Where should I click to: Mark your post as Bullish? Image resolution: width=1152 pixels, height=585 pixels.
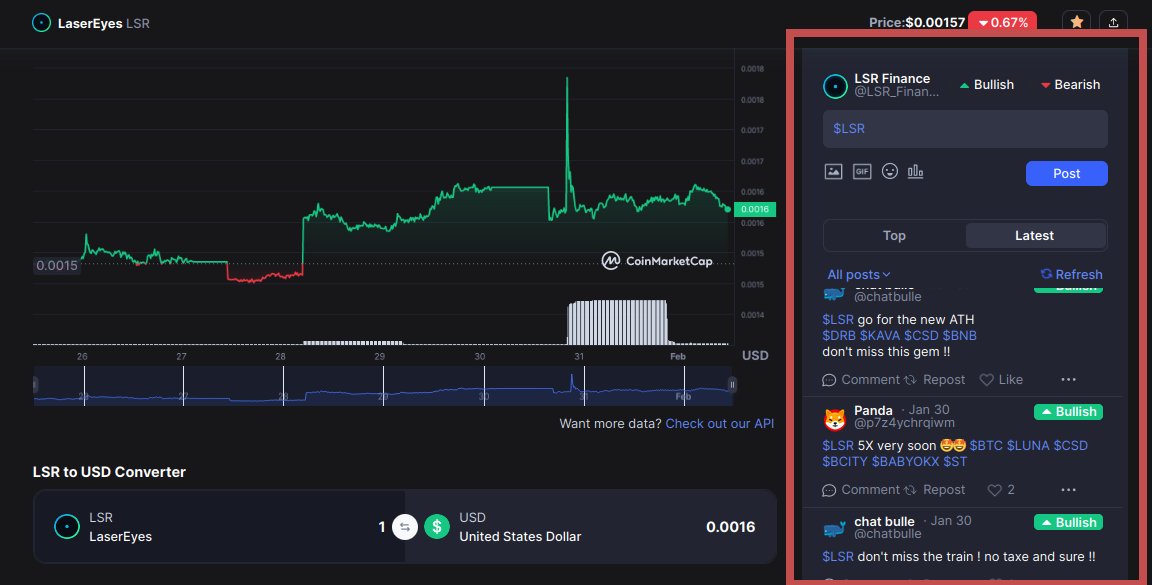click(x=987, y=85)
